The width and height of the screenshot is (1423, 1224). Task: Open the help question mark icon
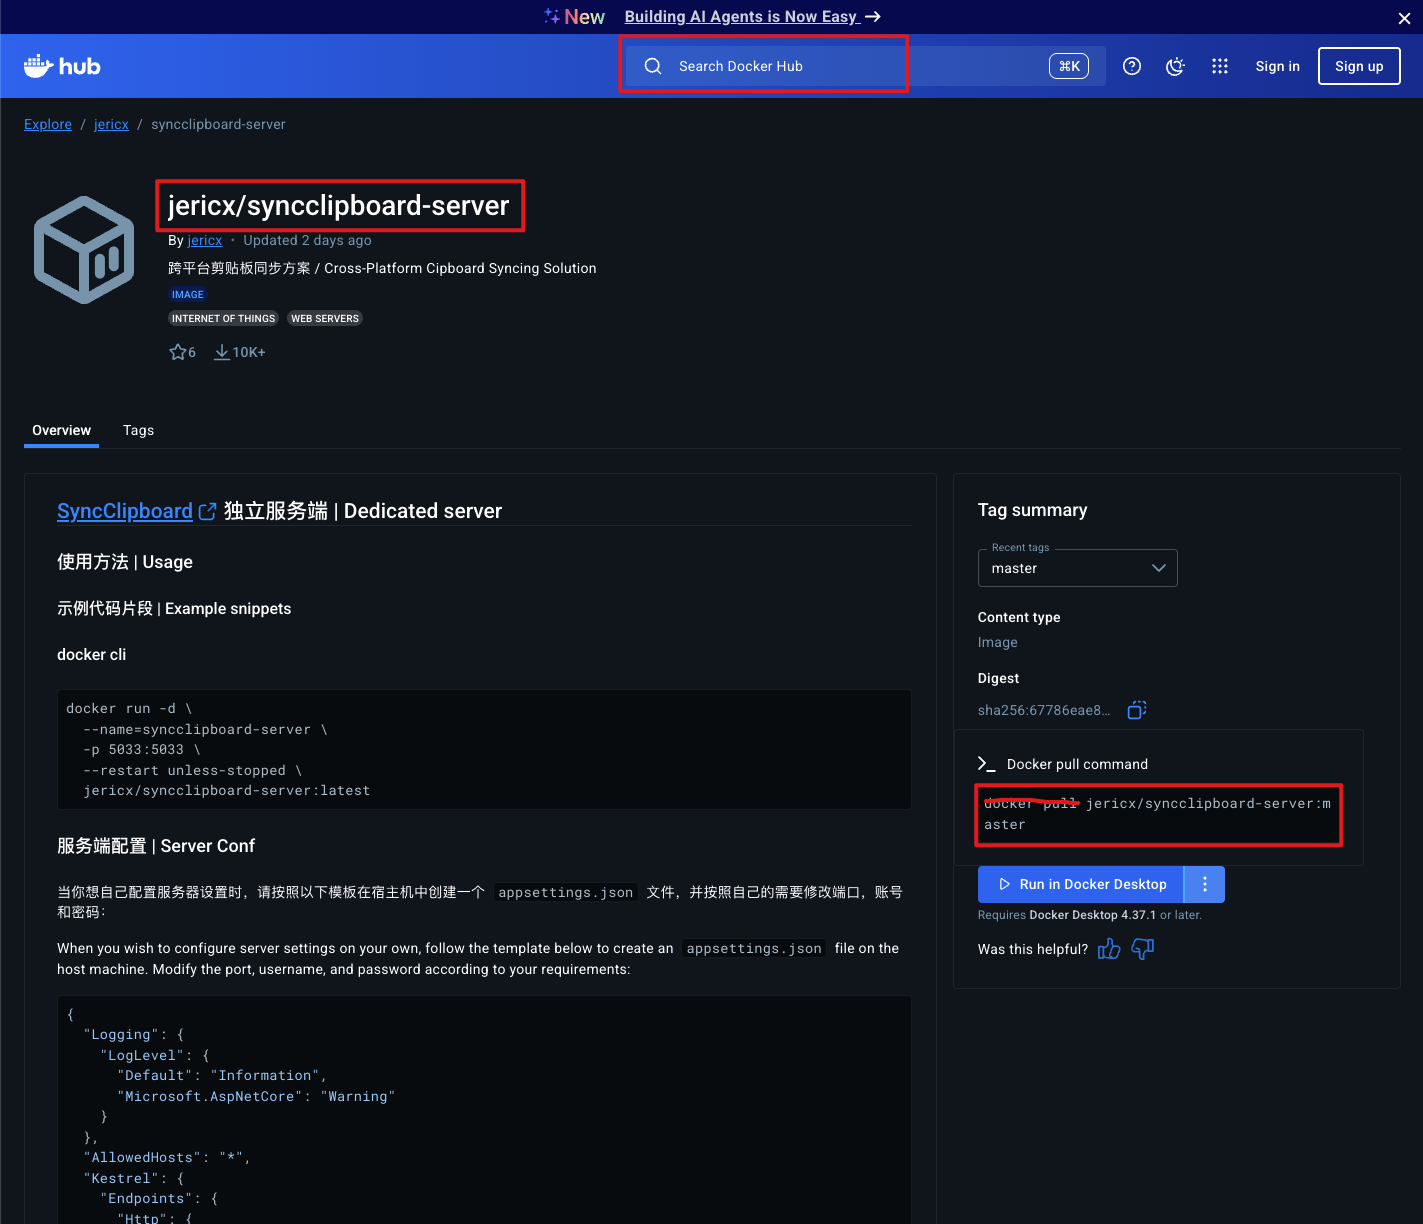(1132, 66)
